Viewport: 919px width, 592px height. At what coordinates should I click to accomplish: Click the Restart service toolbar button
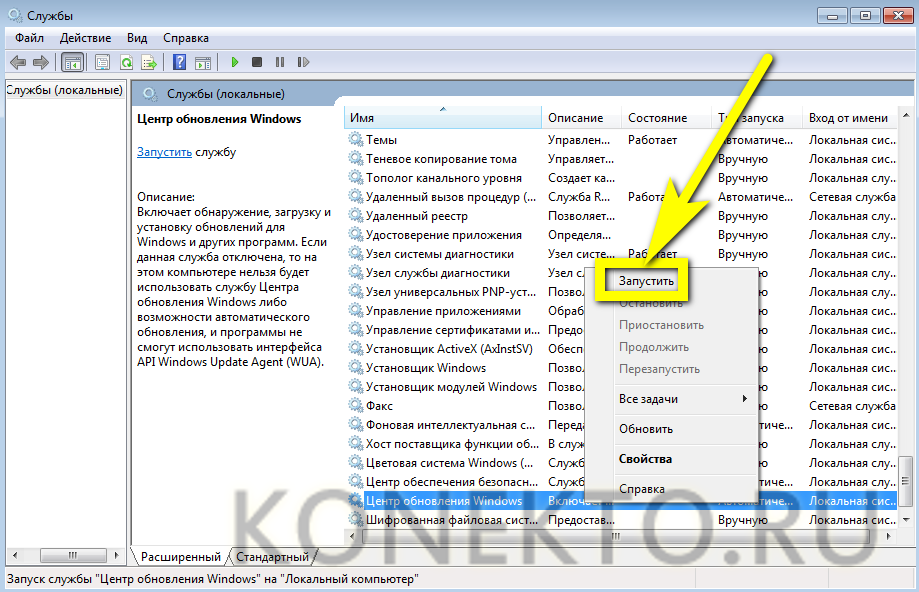click(303, 62)
